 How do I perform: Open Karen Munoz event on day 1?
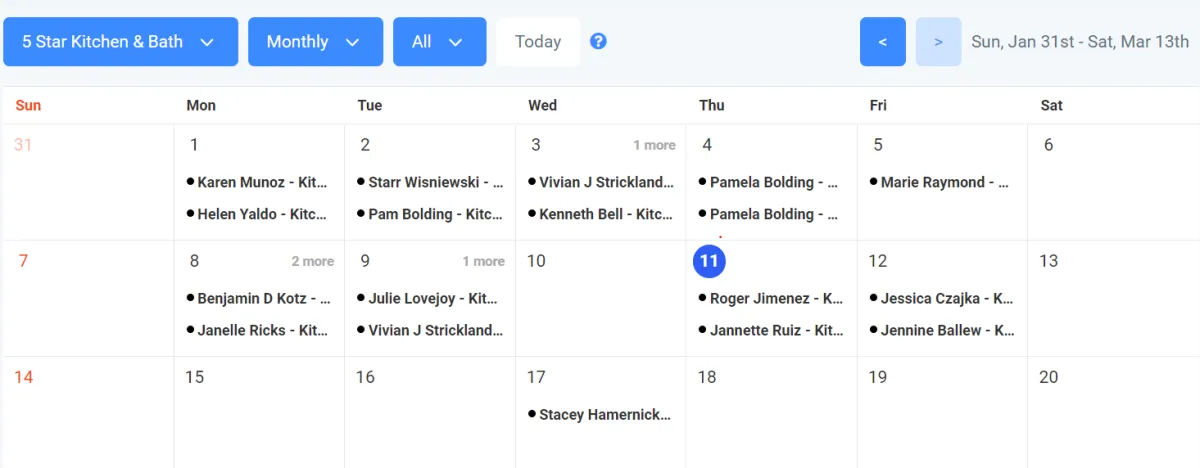coord(262,182)
